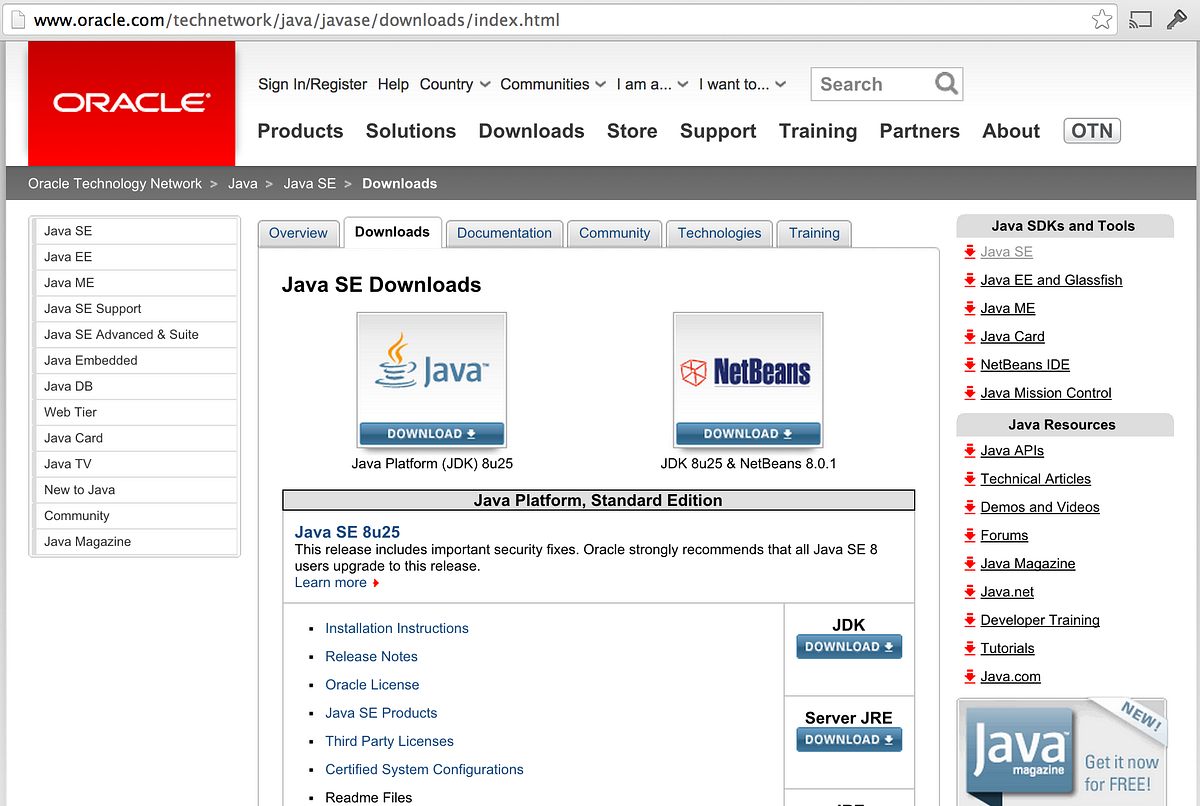Click the cast screen icon in address bar
Screen dimensions: 1200x806
(x=1139, y=19)
